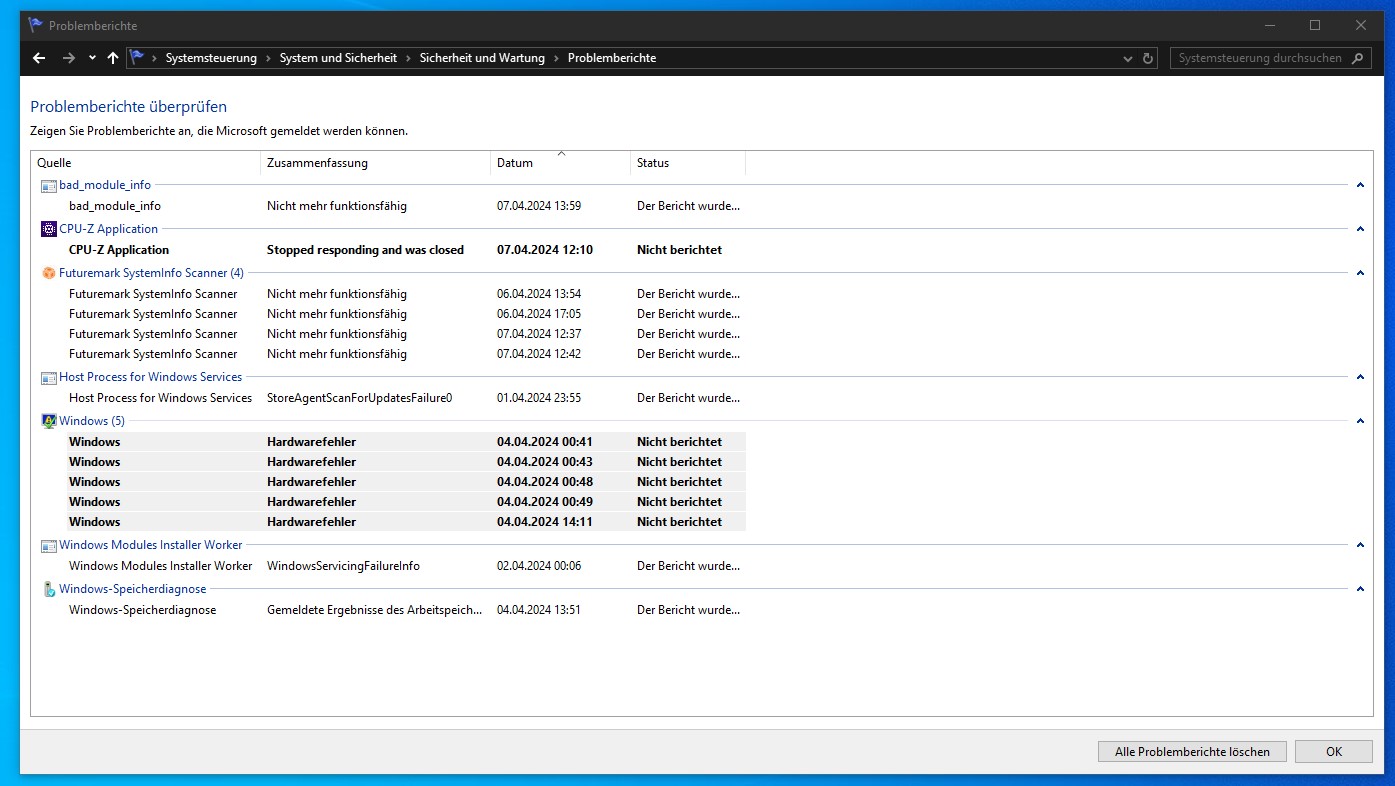Go up one level with up arrow
The width and height of the screenshot is (1395, 786).
[x=113, y=58]
